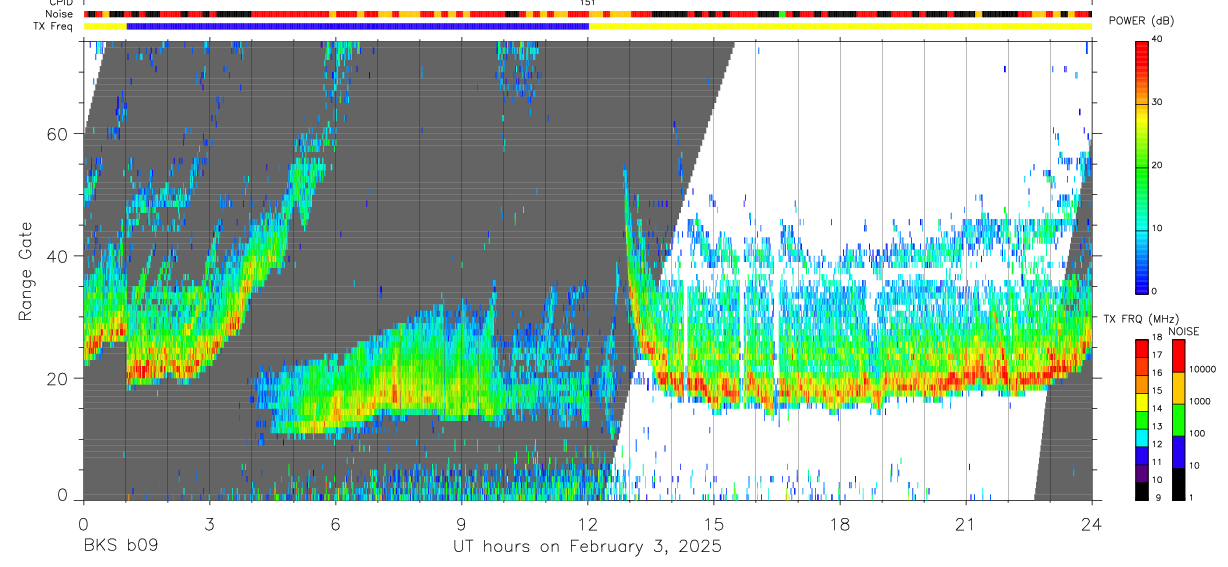Click the 12 label on TX FRQ scale

[x=1158, y=444]
